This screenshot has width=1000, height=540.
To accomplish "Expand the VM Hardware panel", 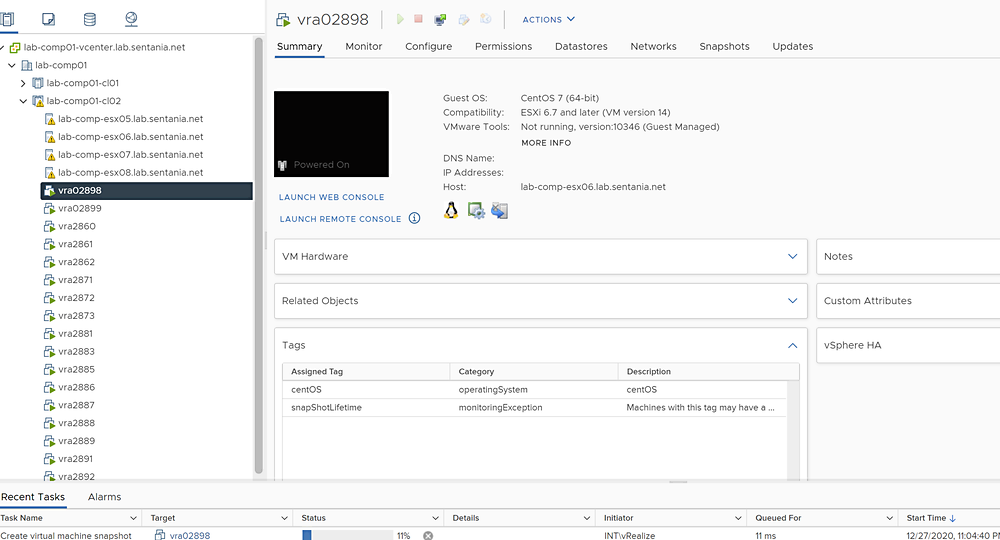I will tap(541, 256).
